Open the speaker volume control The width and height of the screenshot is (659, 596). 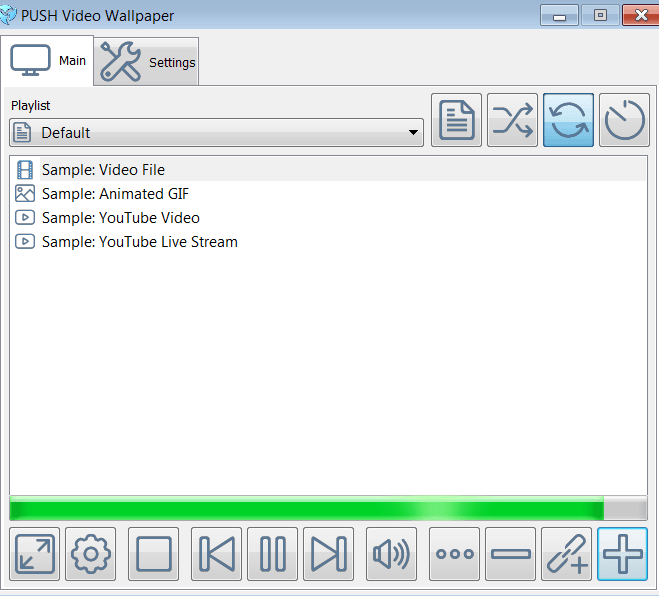(x=391, y=554)
